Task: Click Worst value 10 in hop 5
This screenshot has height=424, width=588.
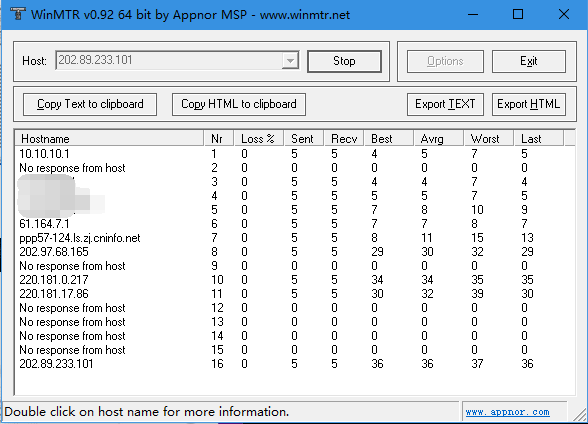Action: tap(477, 210)
